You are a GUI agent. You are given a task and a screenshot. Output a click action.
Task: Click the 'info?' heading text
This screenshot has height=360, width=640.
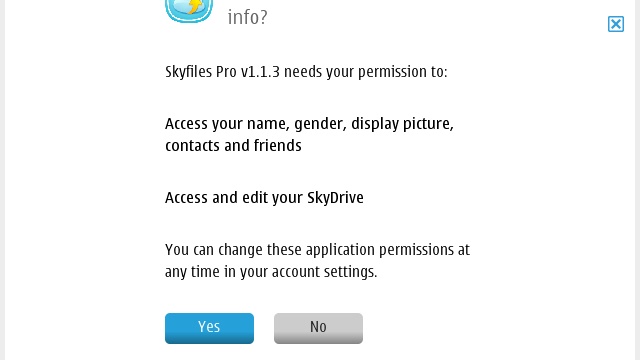pos(247,18)
